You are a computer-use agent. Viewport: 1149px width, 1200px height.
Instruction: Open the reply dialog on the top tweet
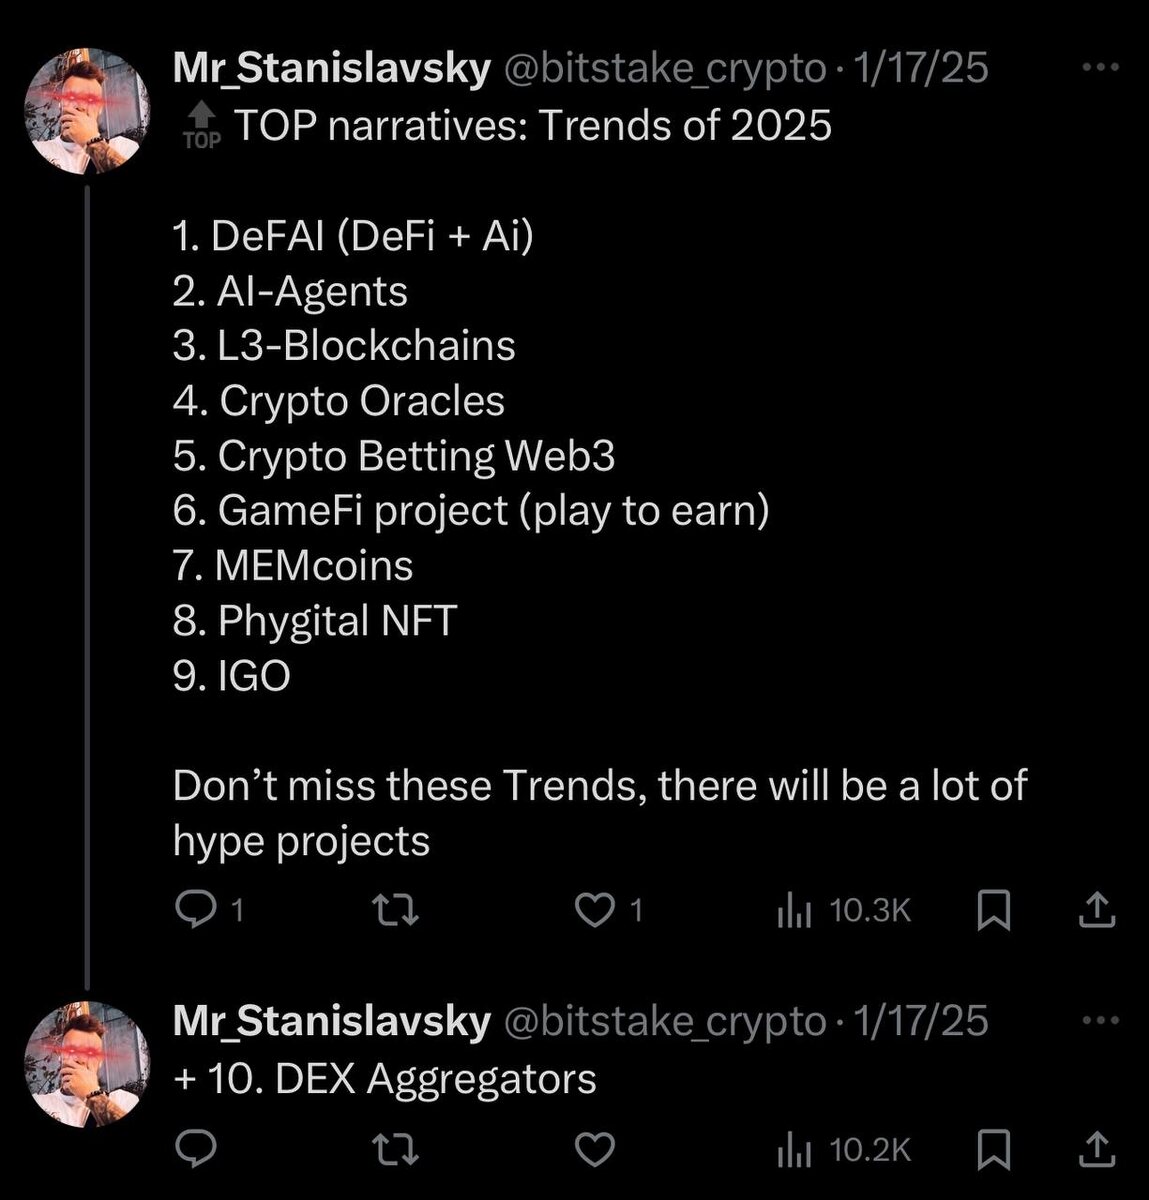point(196,908)
